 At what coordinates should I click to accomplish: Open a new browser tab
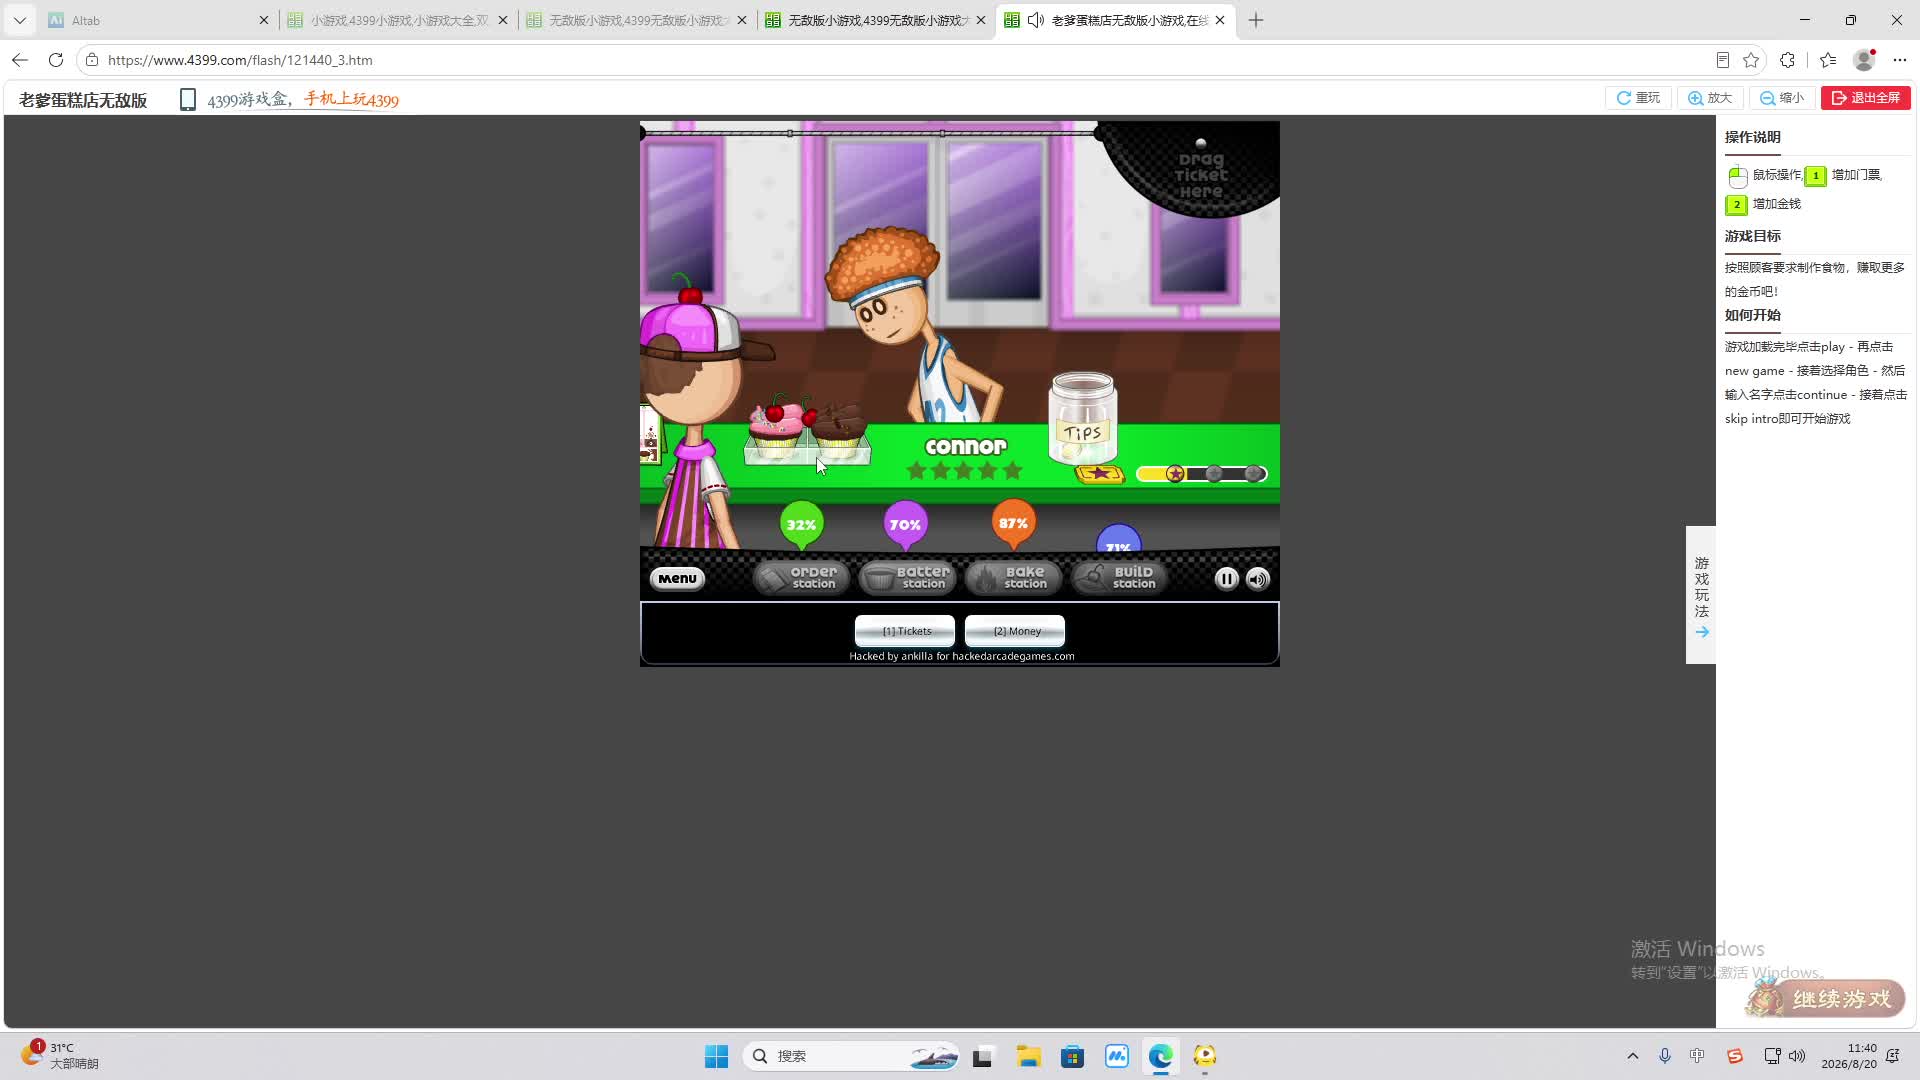point(1256,20)
